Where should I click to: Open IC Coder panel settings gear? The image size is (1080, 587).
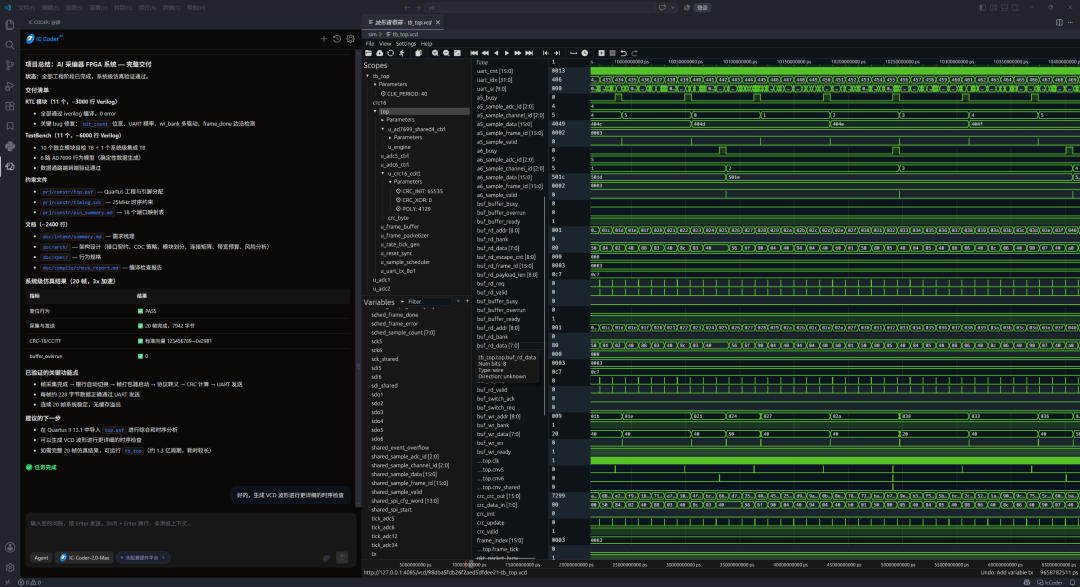pos(350,39)
